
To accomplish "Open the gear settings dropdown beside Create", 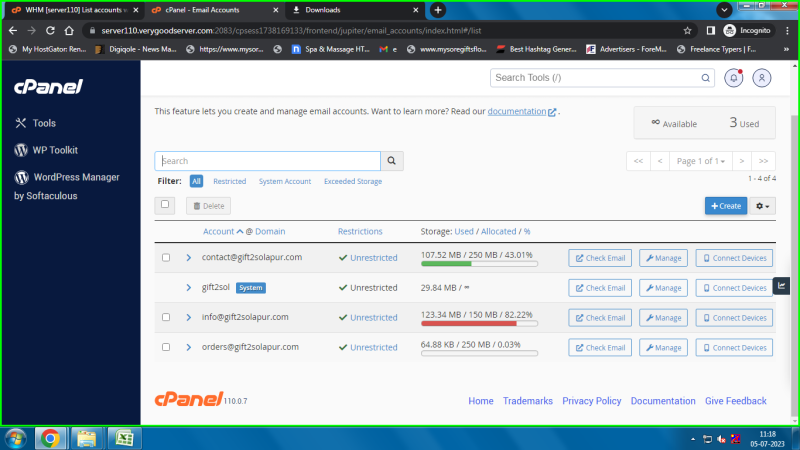I will pyautogui.click(x=763, y=205).
